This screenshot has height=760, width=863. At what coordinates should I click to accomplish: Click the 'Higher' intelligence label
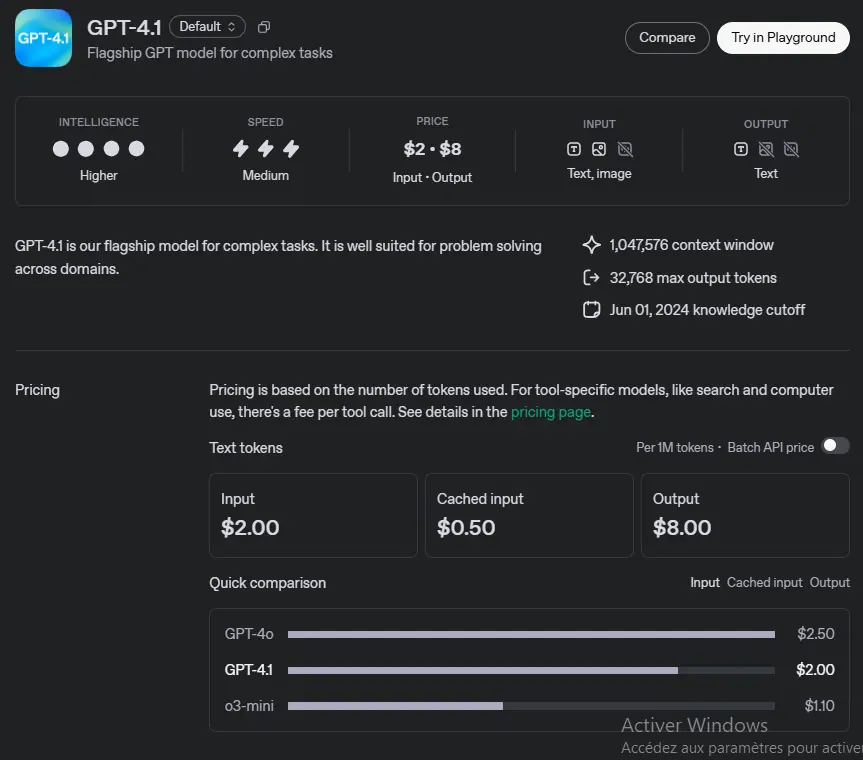click(99, 176)
